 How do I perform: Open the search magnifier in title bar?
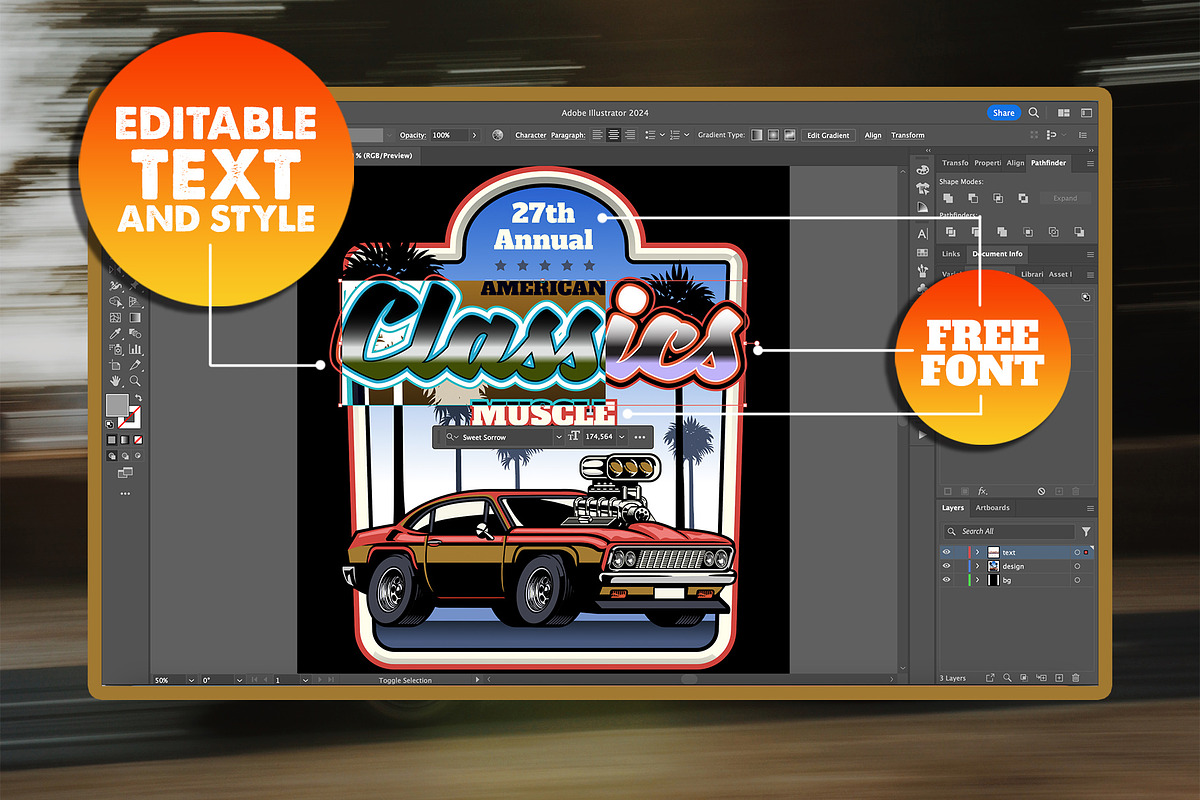pos(1033,113)
